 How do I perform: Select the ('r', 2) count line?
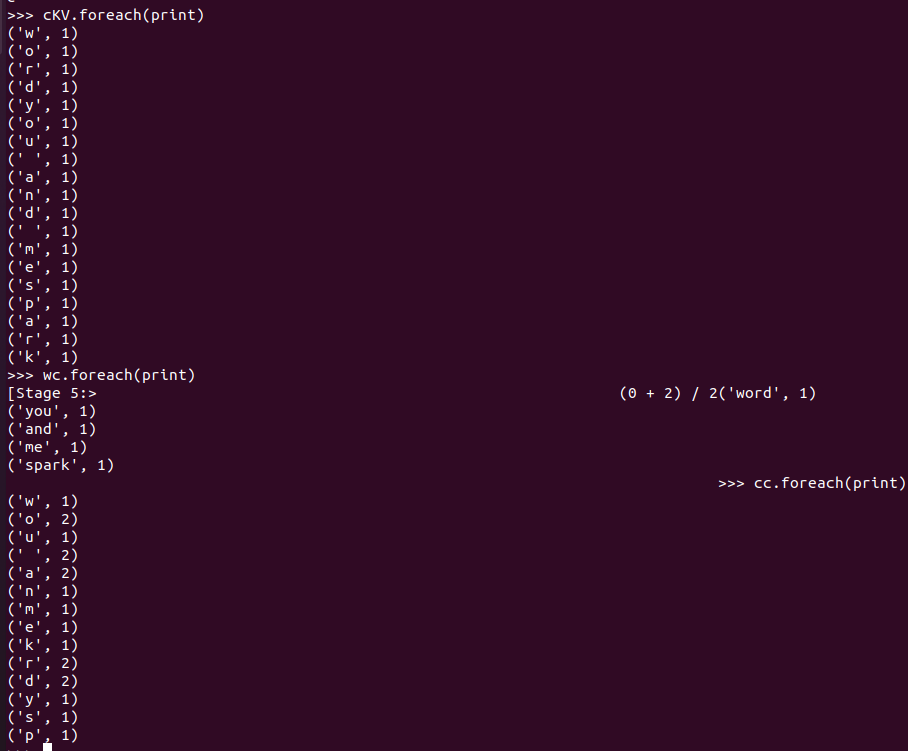point(42,663)
